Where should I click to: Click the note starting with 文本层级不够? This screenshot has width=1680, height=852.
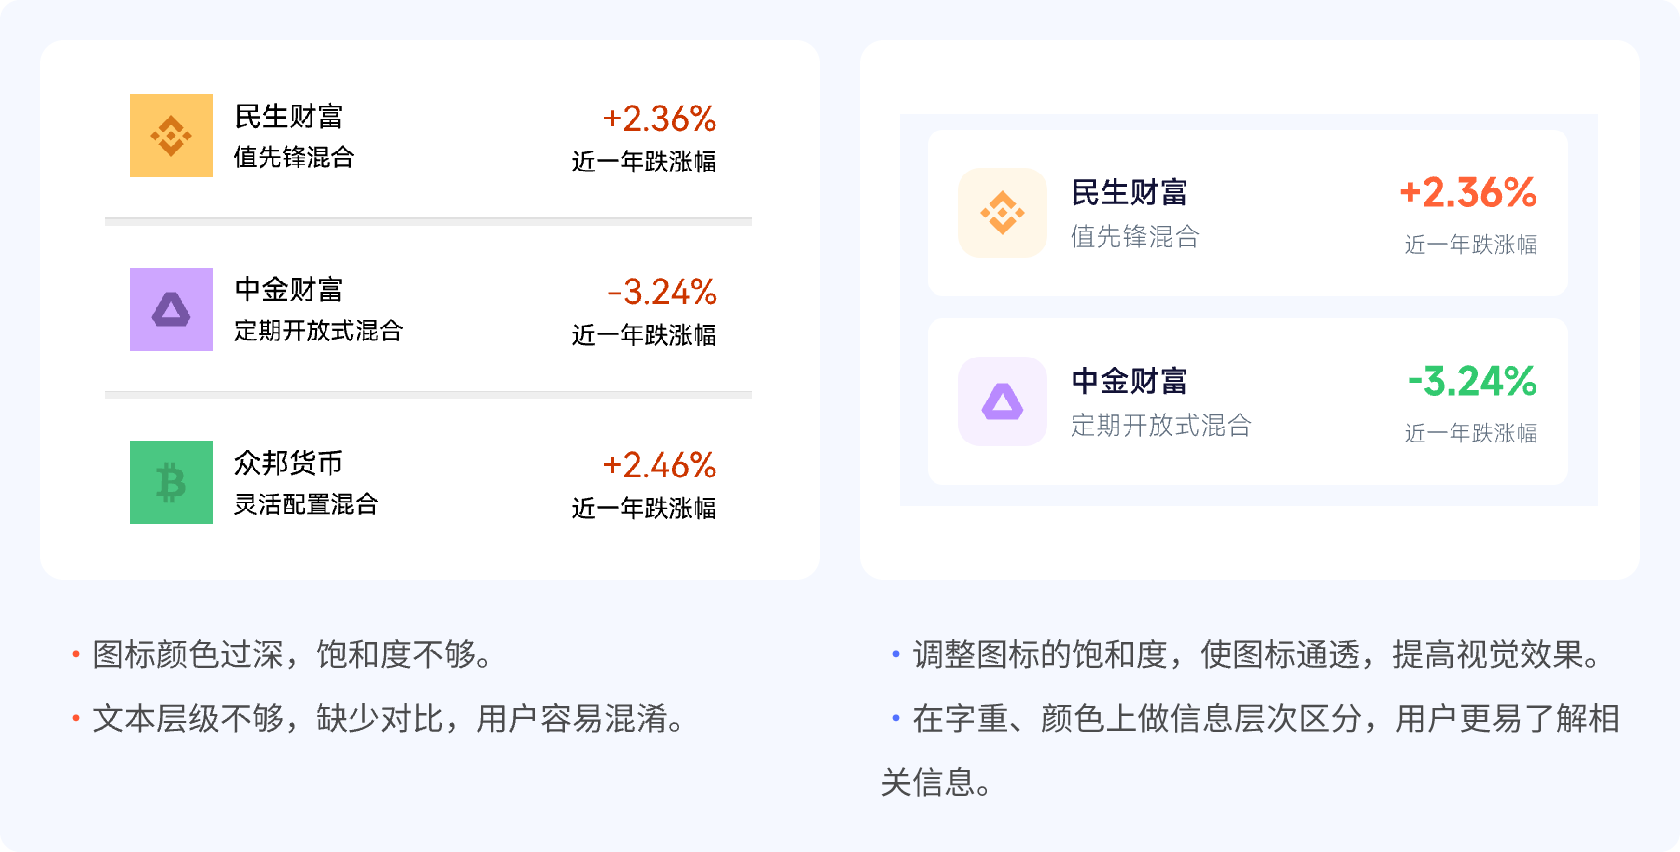(x=388, y=719)
